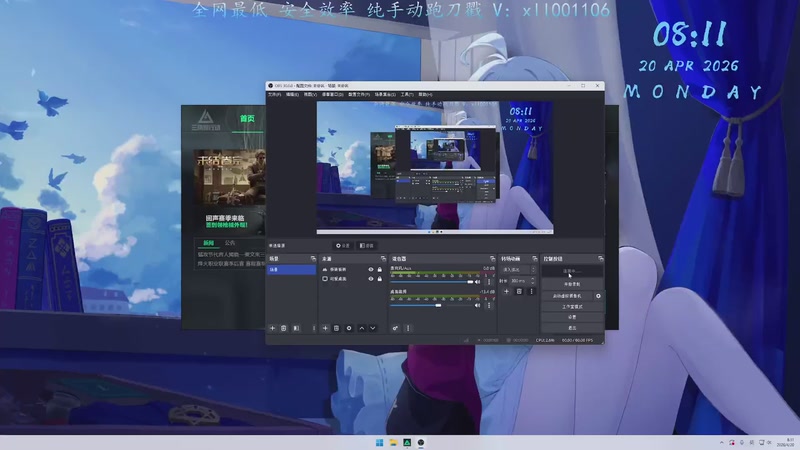Float the Controls dock via header icon

coord(600,259)
